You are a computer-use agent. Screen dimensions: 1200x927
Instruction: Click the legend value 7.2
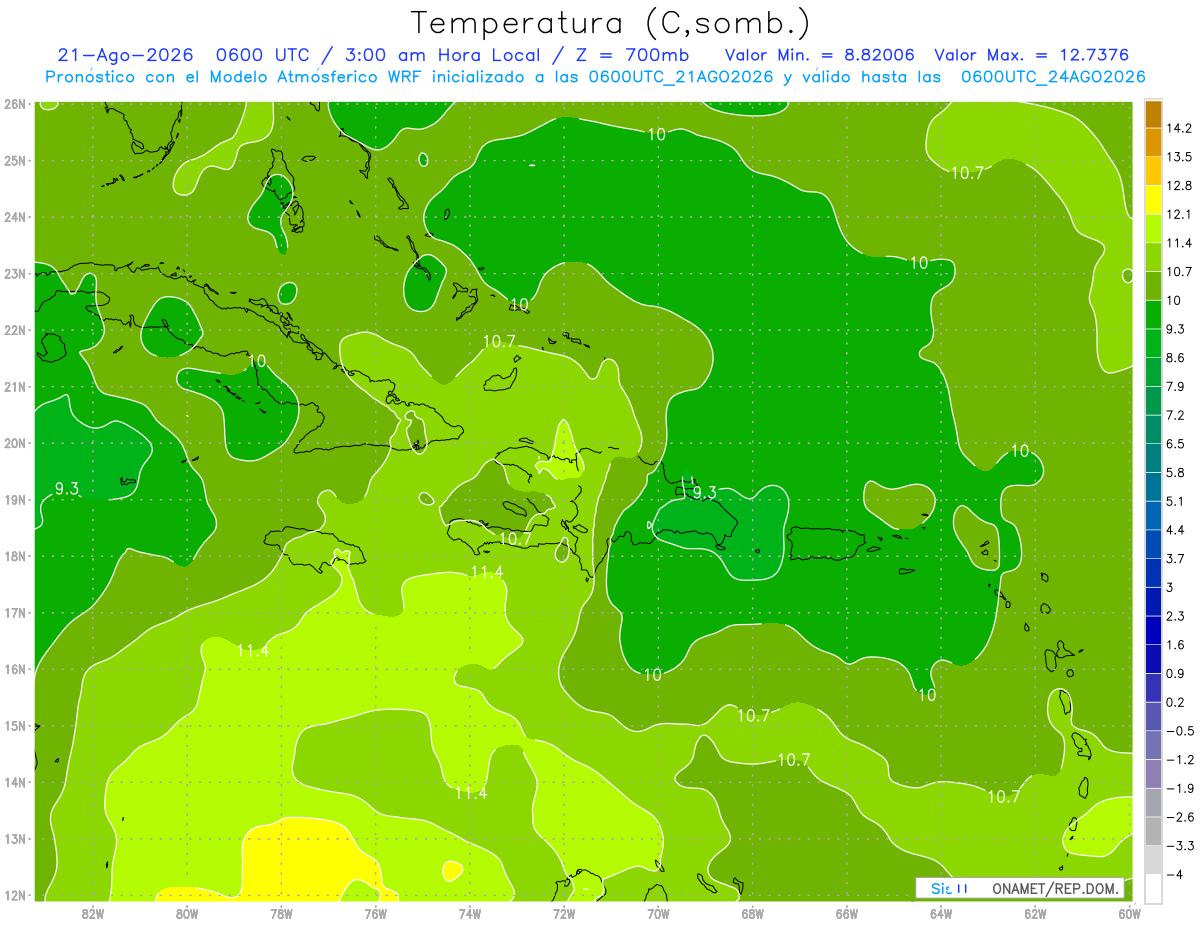1176,415
